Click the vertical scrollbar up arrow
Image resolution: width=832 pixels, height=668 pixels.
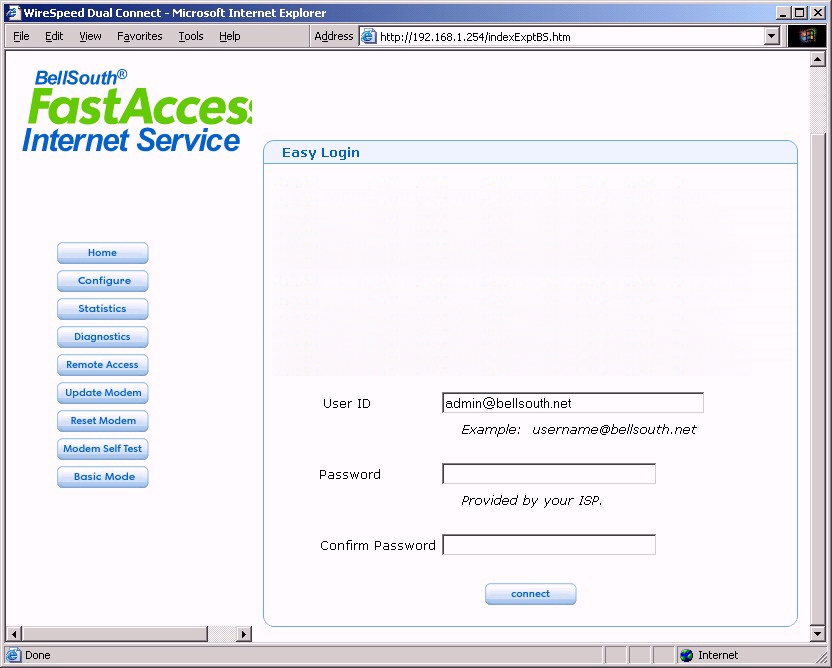click(x=818, y=59)
